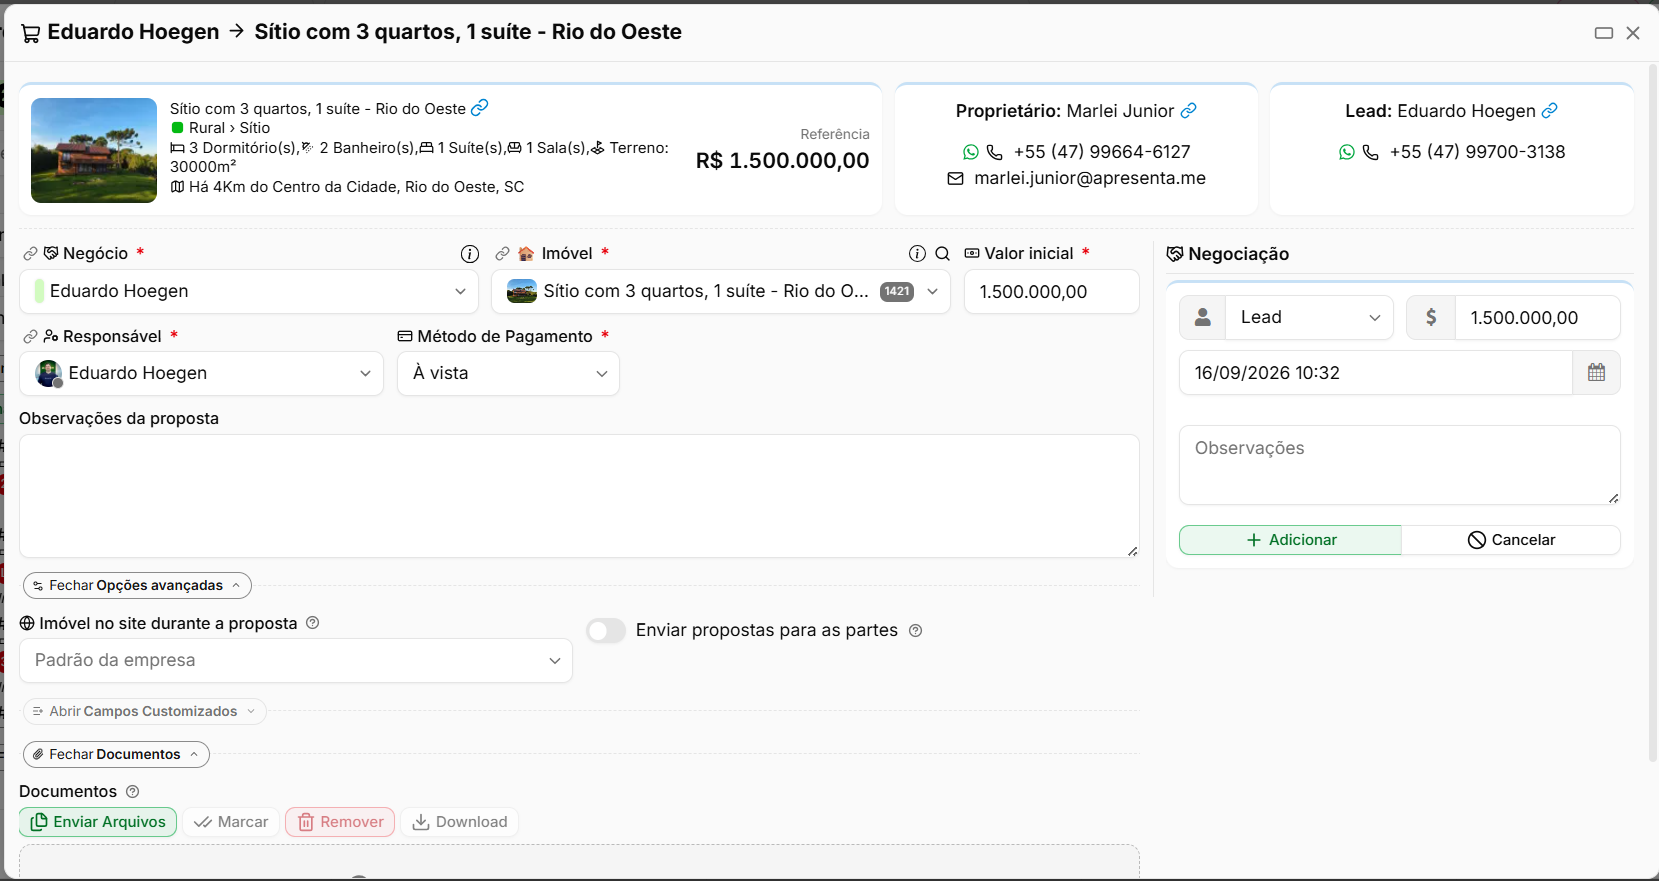Click the link icon next to Lead Eduardo Hoegen
The height and width of the screenshot is (881, 1659).
click(1549, 111)
